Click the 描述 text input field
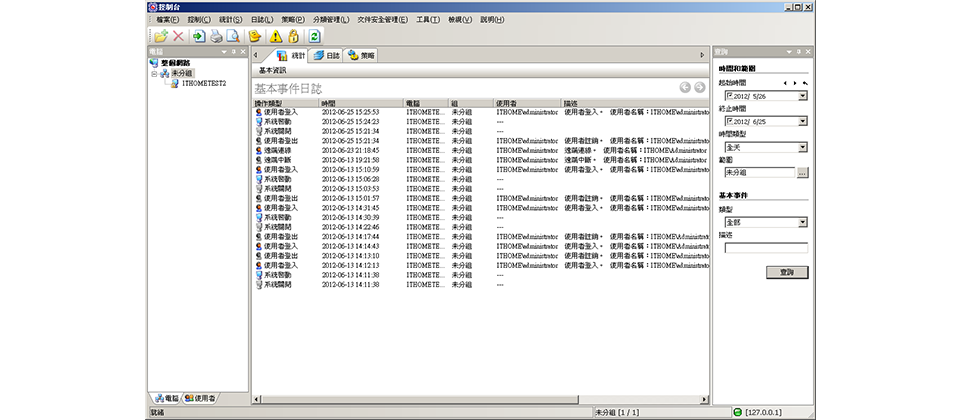 click(x=766, y=247)
